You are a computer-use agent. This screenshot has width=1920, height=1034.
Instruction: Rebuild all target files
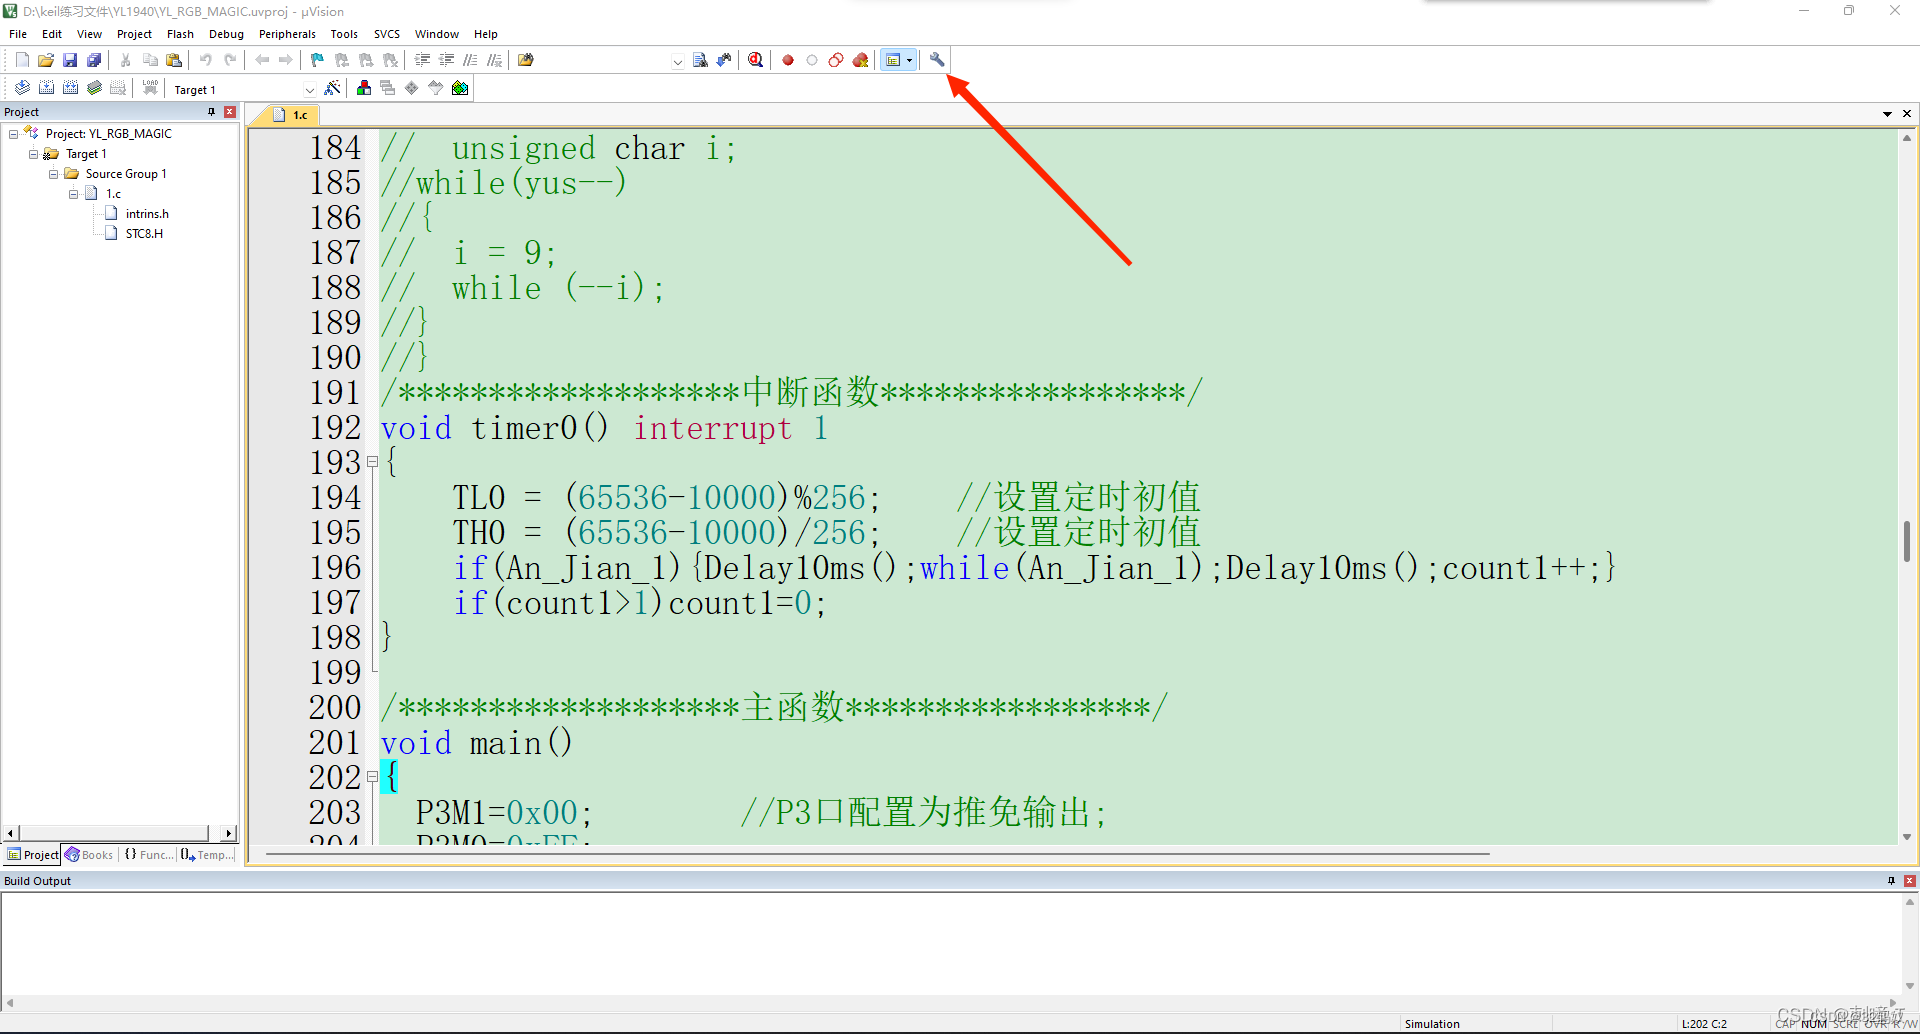click(70, 88)
